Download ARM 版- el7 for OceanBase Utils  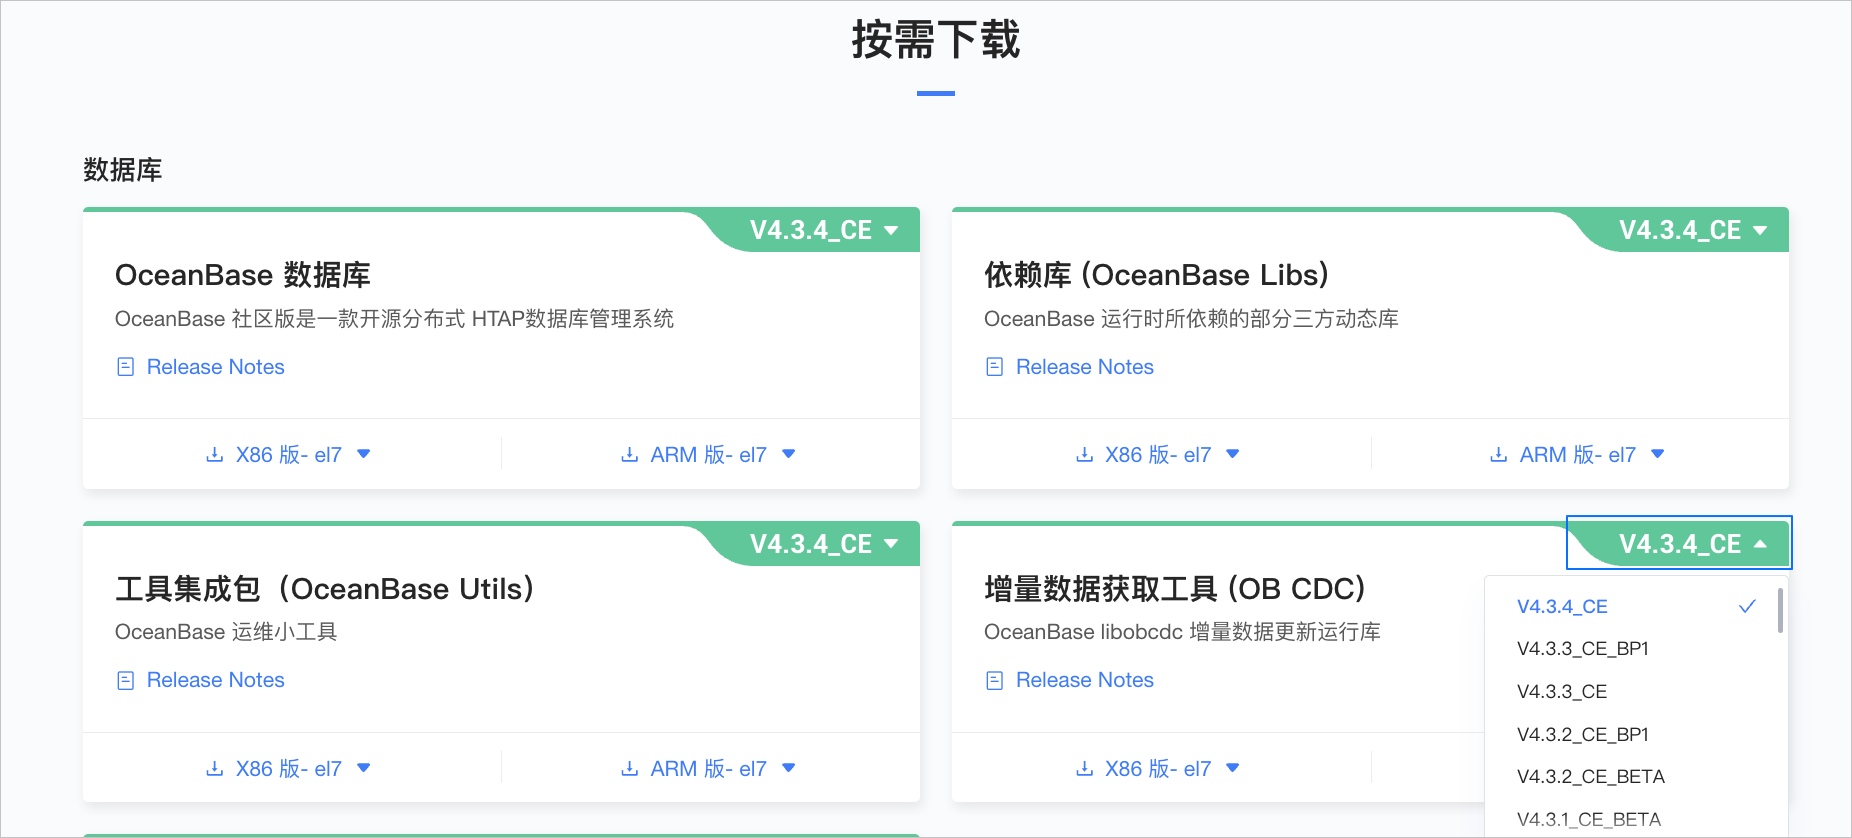coord(708,769)
